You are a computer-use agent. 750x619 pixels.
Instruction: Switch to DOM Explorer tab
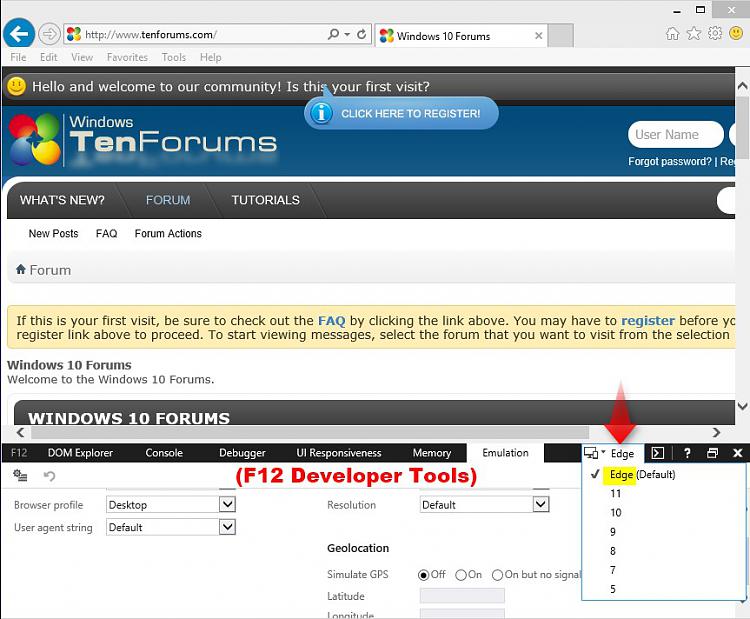click(x=80, y=453)
